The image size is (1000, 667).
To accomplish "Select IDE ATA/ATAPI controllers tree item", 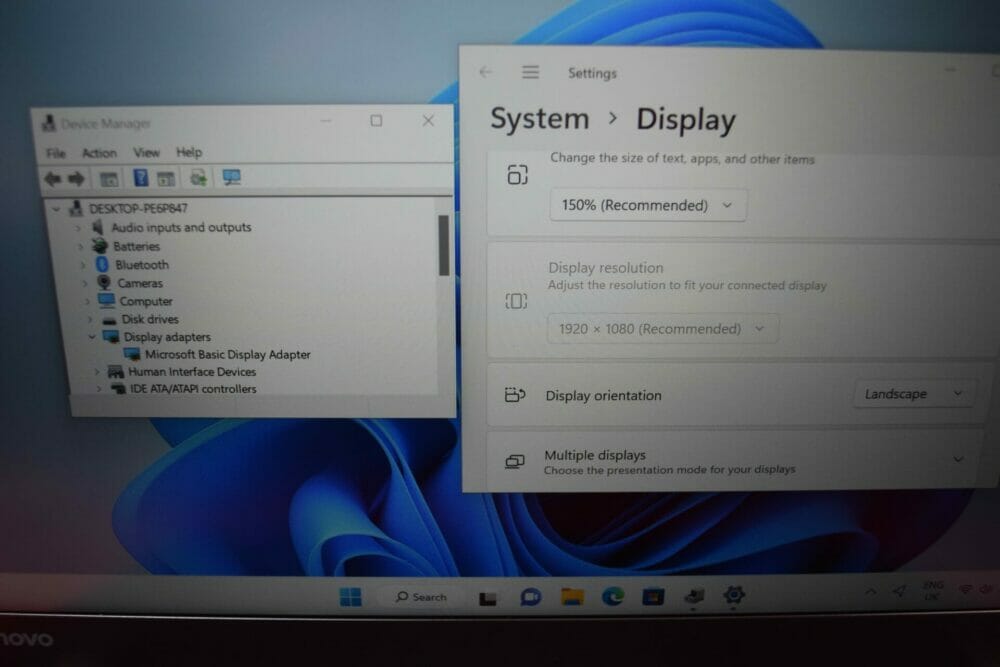I will pos(193,389).
